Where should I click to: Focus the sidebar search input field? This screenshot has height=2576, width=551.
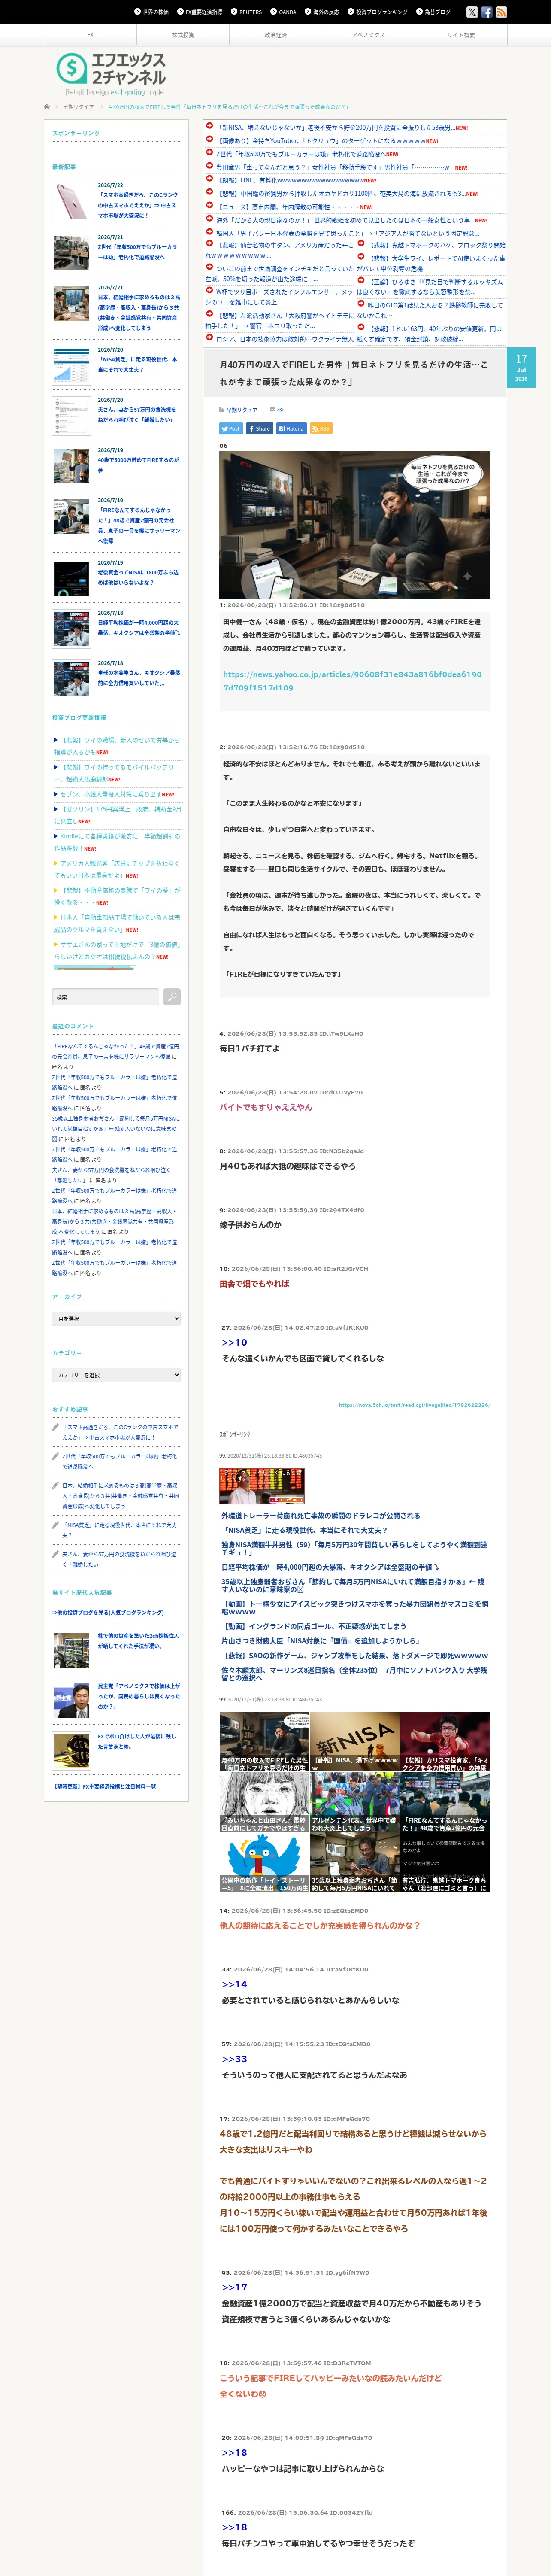(x=105, y=997)
